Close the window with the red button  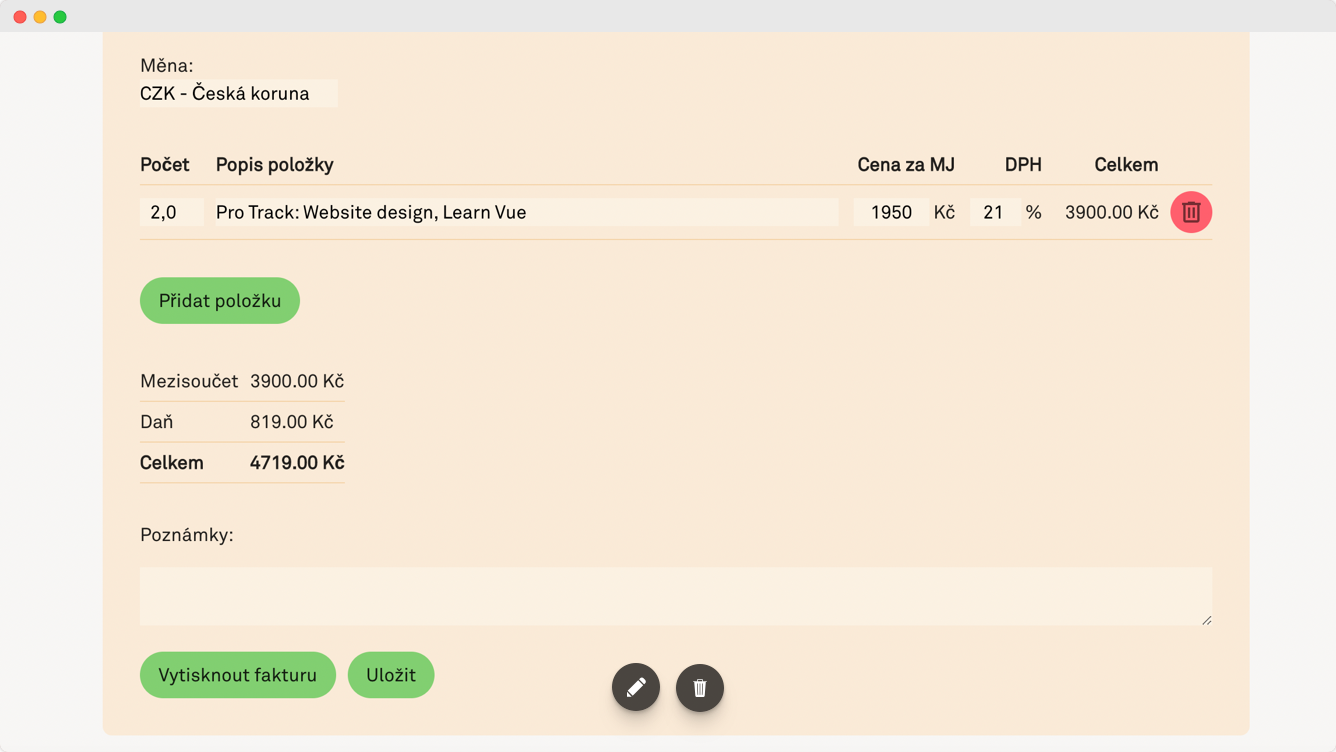tap(20, 17)
